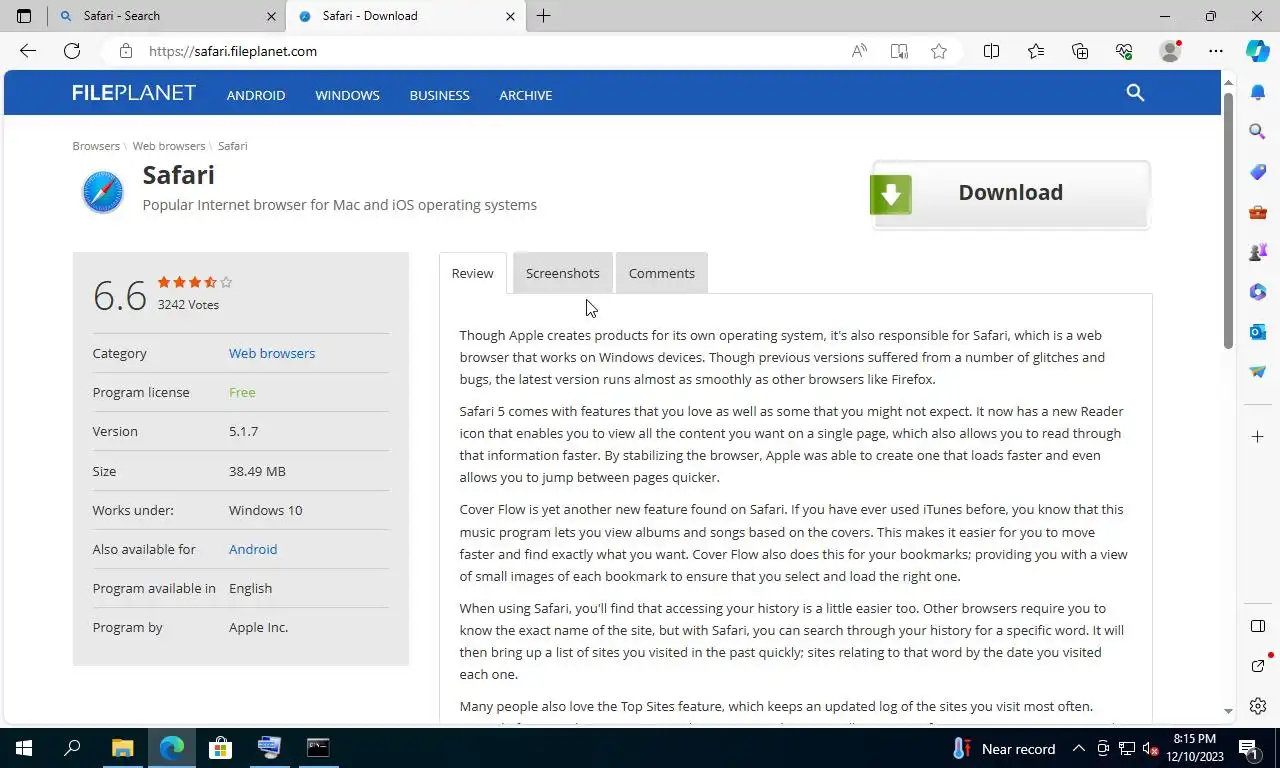Viewport: 1280px width, 768px height.
Task: Open the Copilot icon
Action: [x=1258, y=51]
